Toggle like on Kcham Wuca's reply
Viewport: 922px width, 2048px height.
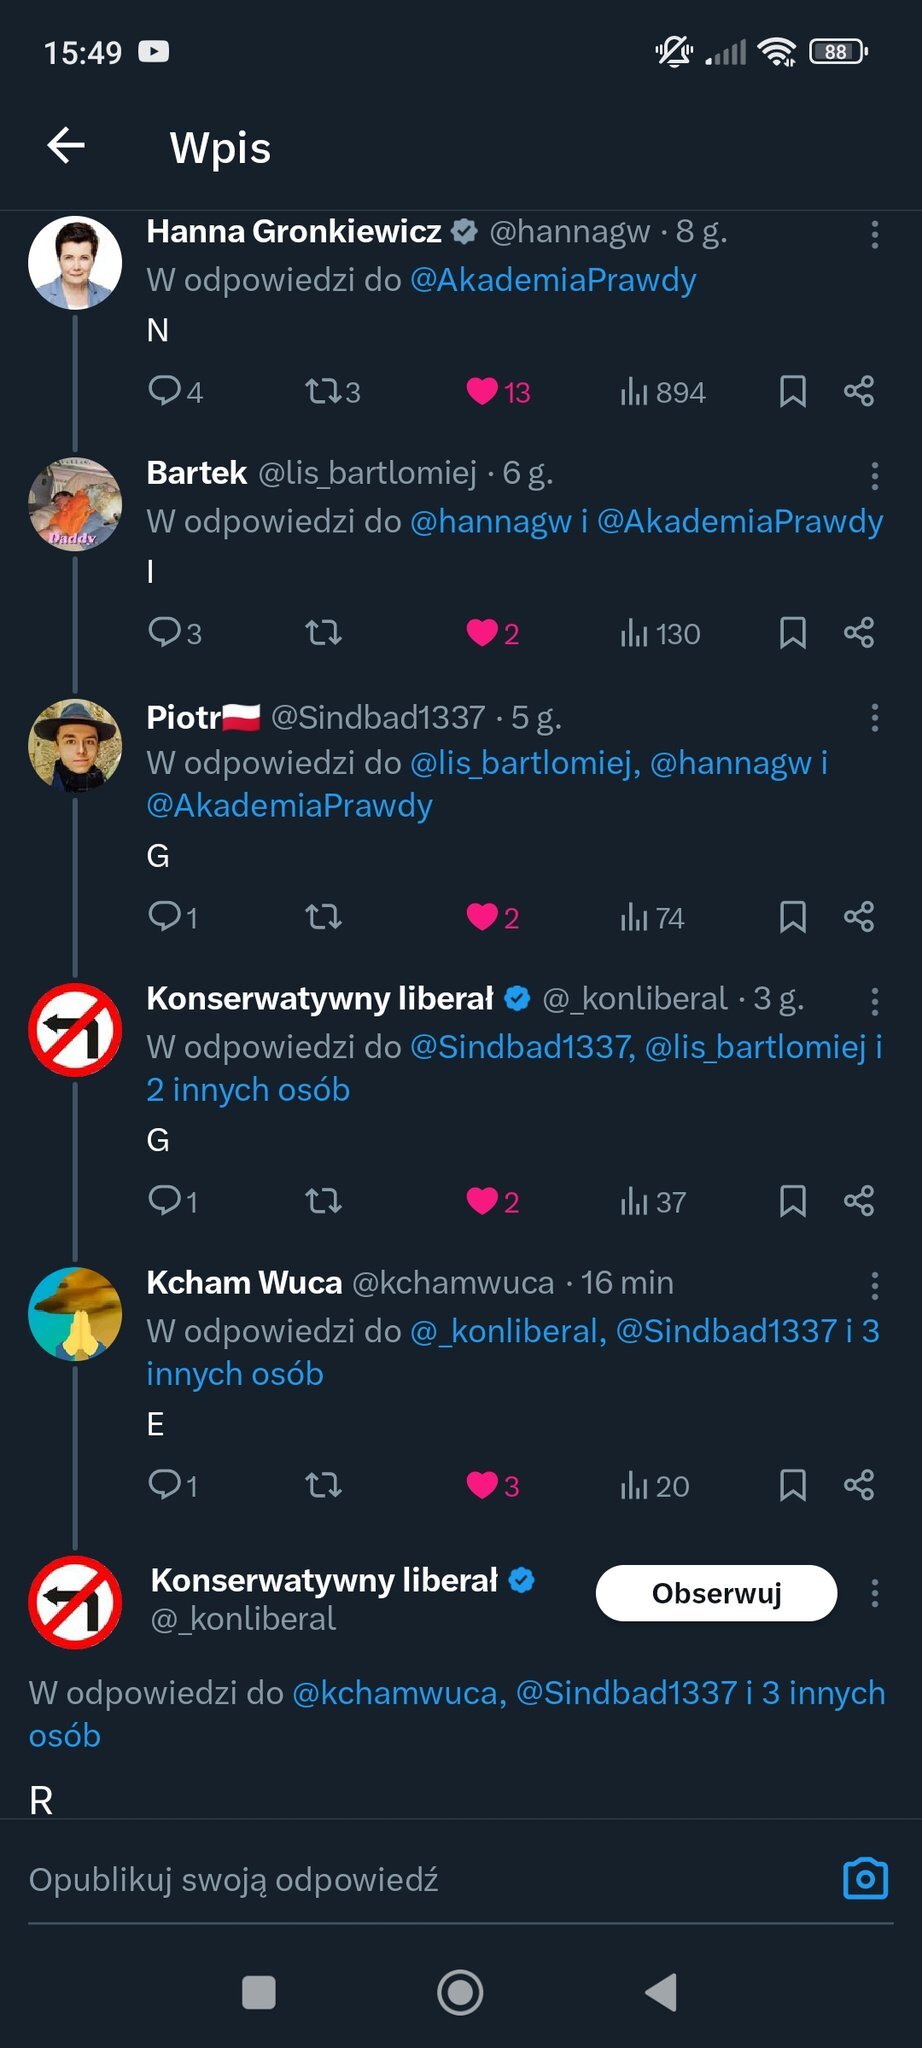point(483,1485)
